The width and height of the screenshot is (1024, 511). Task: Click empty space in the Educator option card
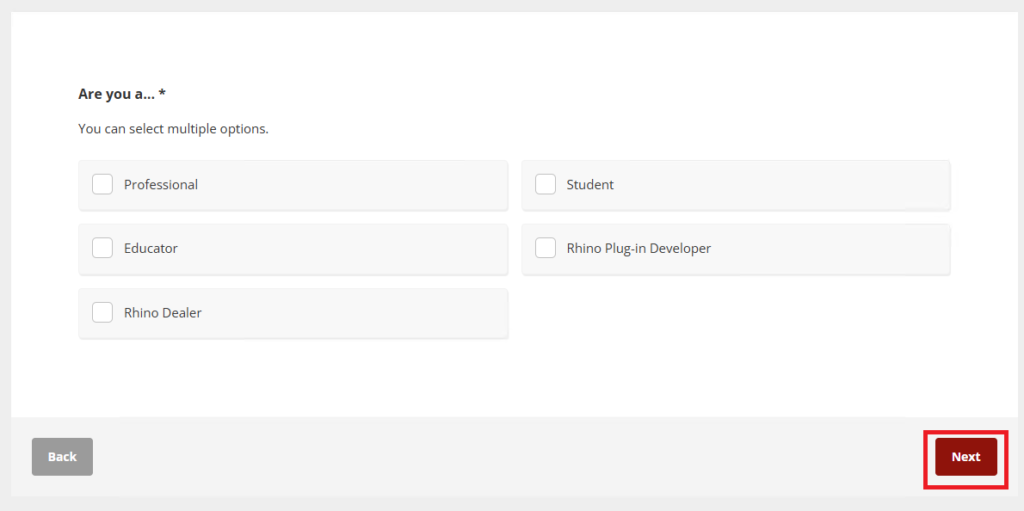380,249
